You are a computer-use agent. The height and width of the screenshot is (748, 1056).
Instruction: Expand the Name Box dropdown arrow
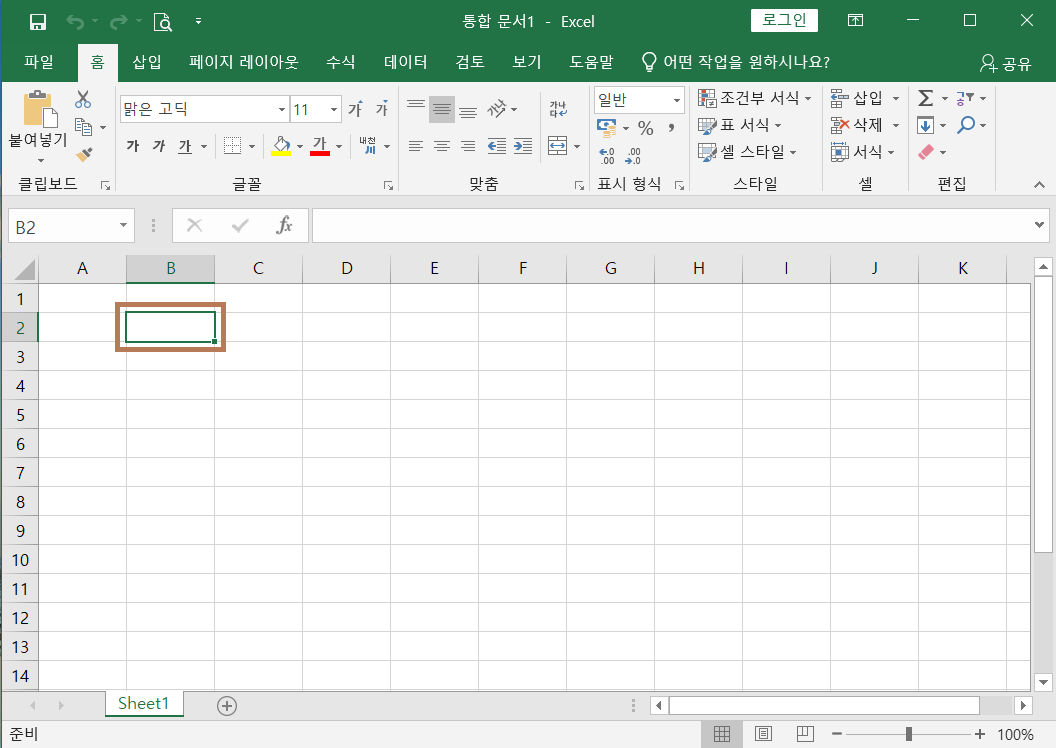coord(123,226)
